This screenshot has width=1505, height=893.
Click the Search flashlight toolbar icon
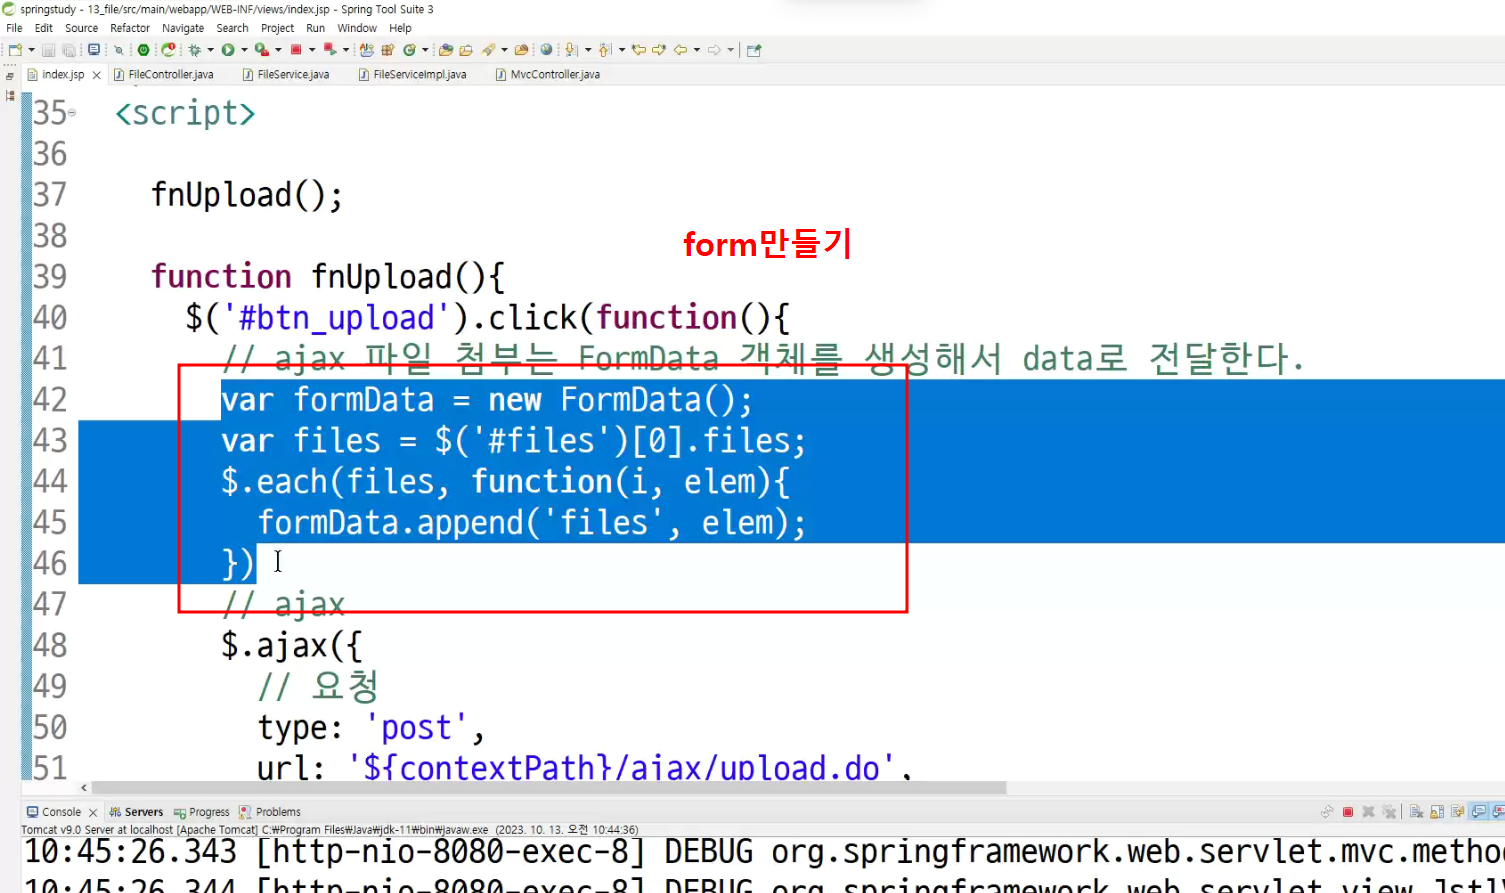pyautogui.click(x=488, y=50)
